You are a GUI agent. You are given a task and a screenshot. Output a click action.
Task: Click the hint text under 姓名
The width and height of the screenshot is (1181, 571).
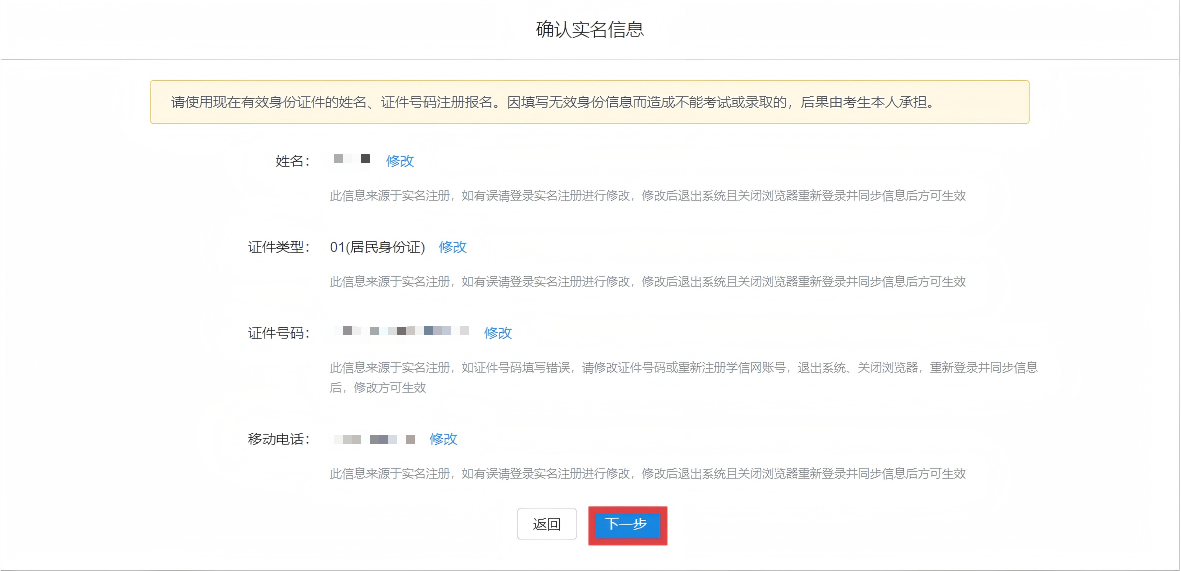pos(647,196)
